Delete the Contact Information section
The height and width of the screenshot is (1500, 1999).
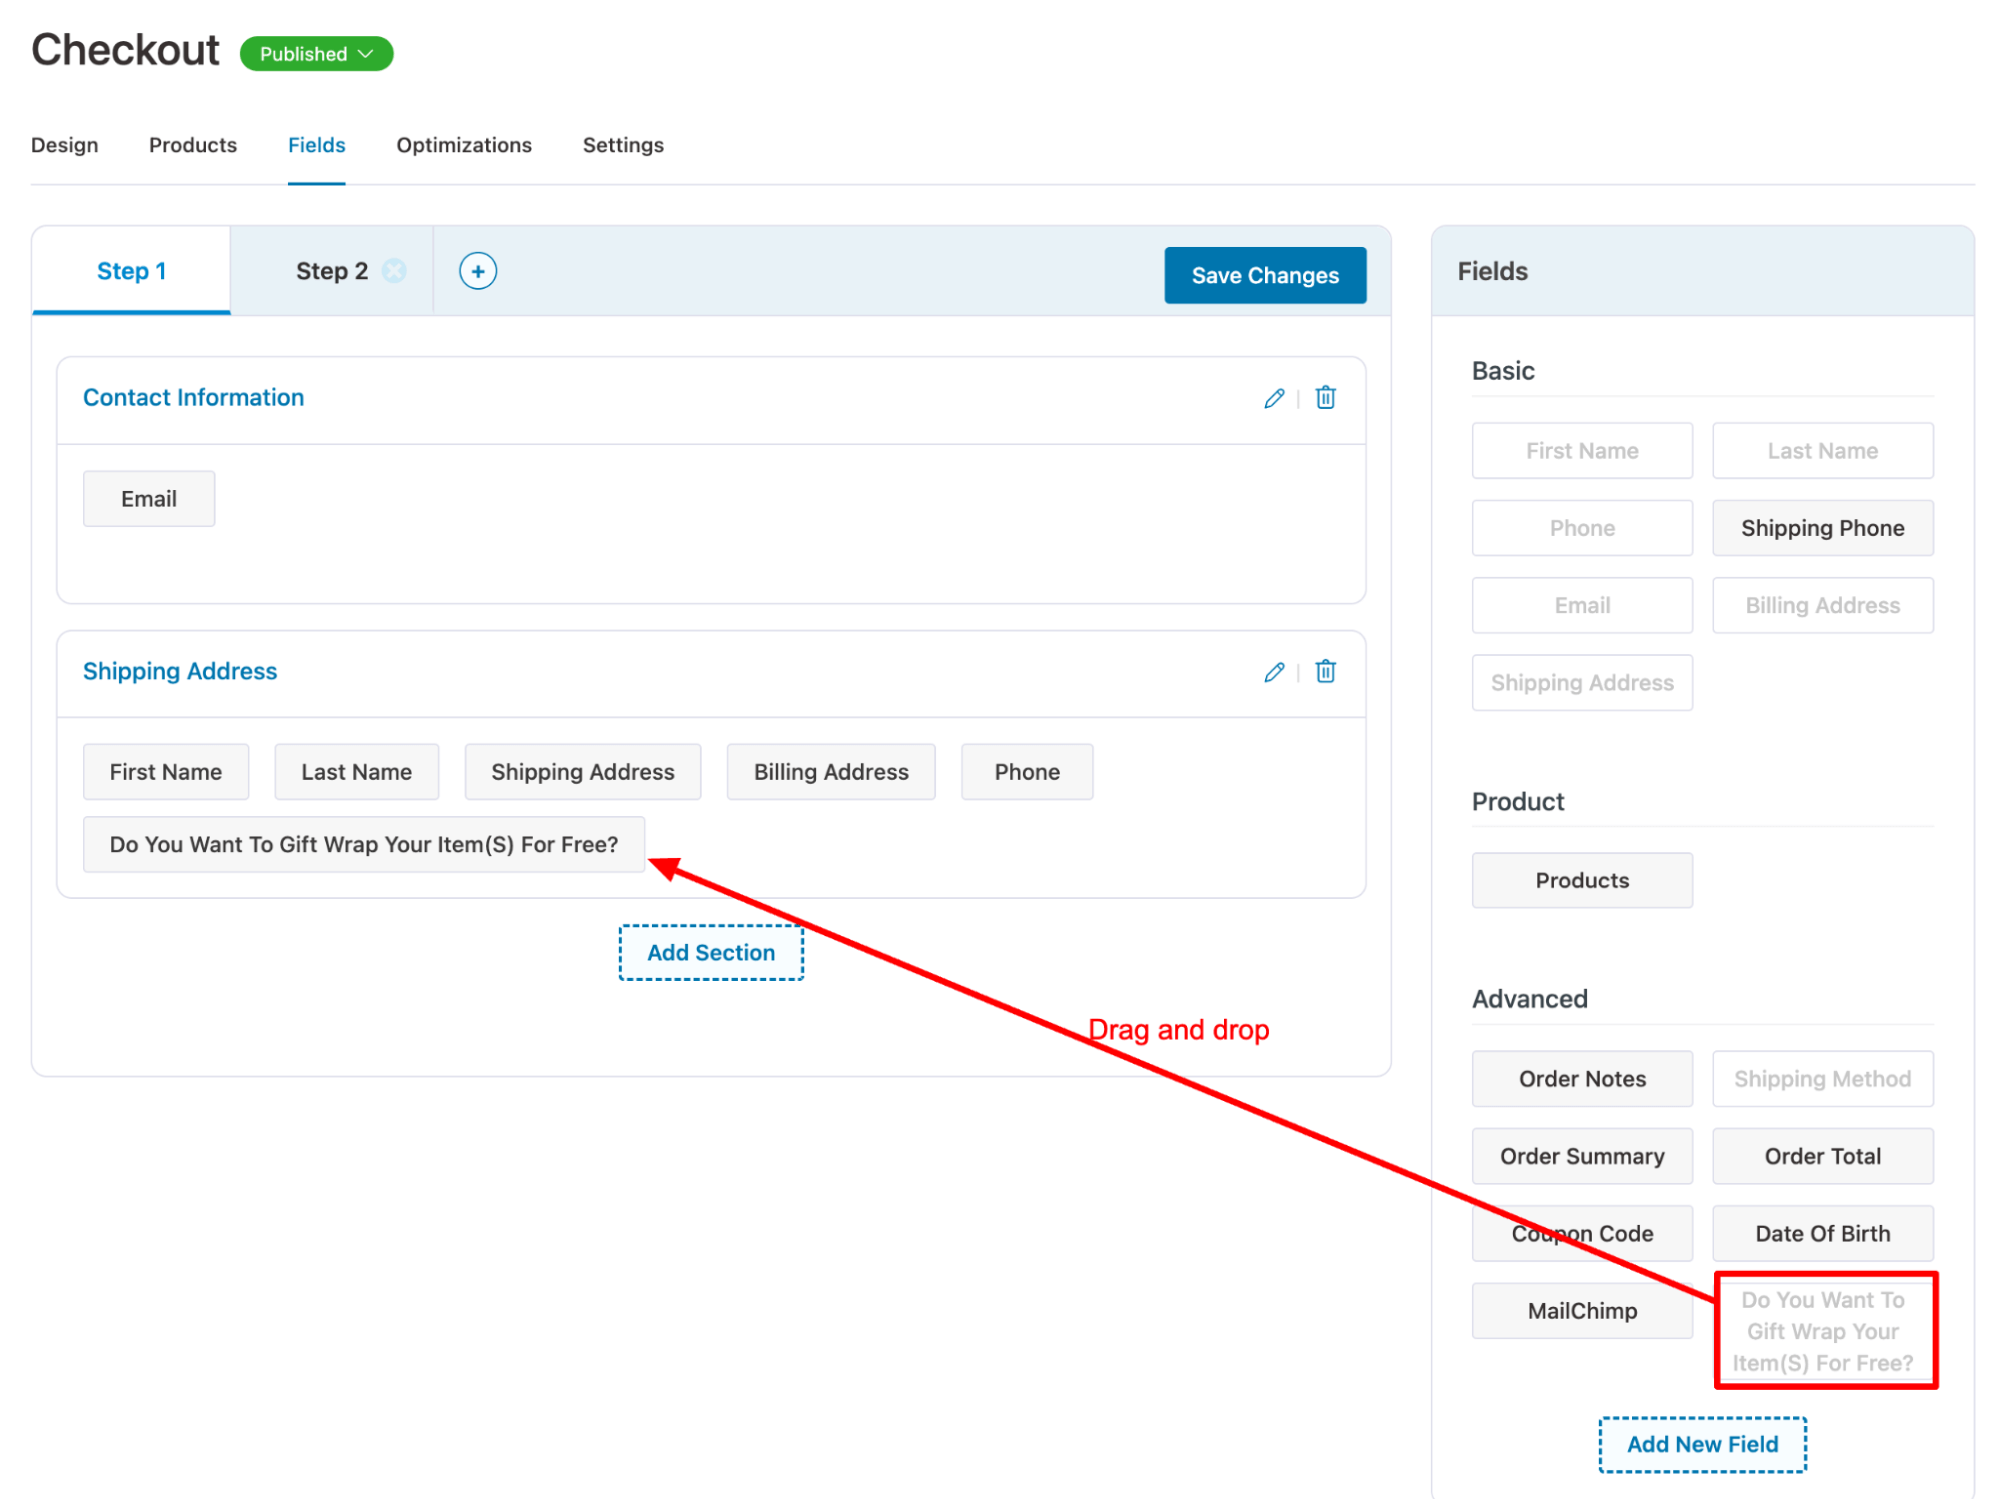[x=1325, y=397]
